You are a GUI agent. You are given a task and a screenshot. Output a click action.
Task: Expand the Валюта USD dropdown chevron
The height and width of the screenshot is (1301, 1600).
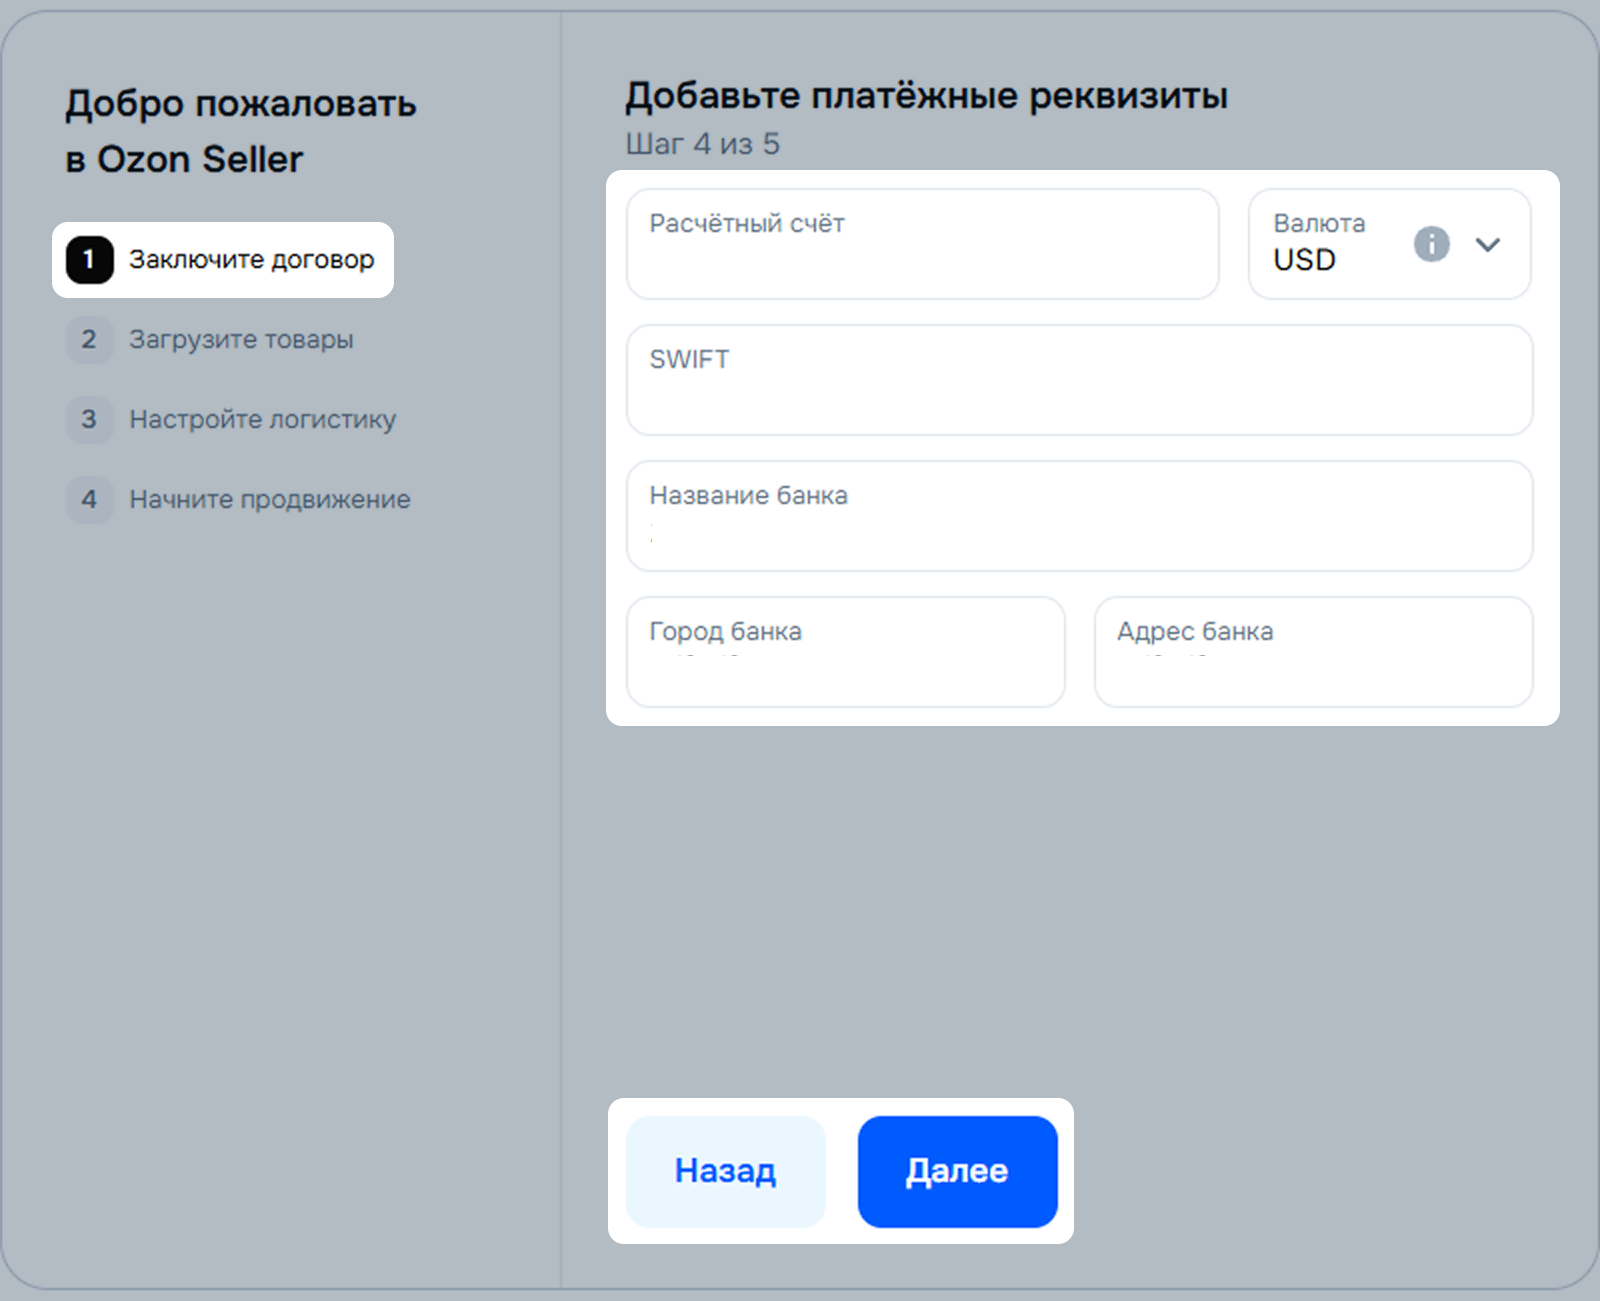[1488, 245]
